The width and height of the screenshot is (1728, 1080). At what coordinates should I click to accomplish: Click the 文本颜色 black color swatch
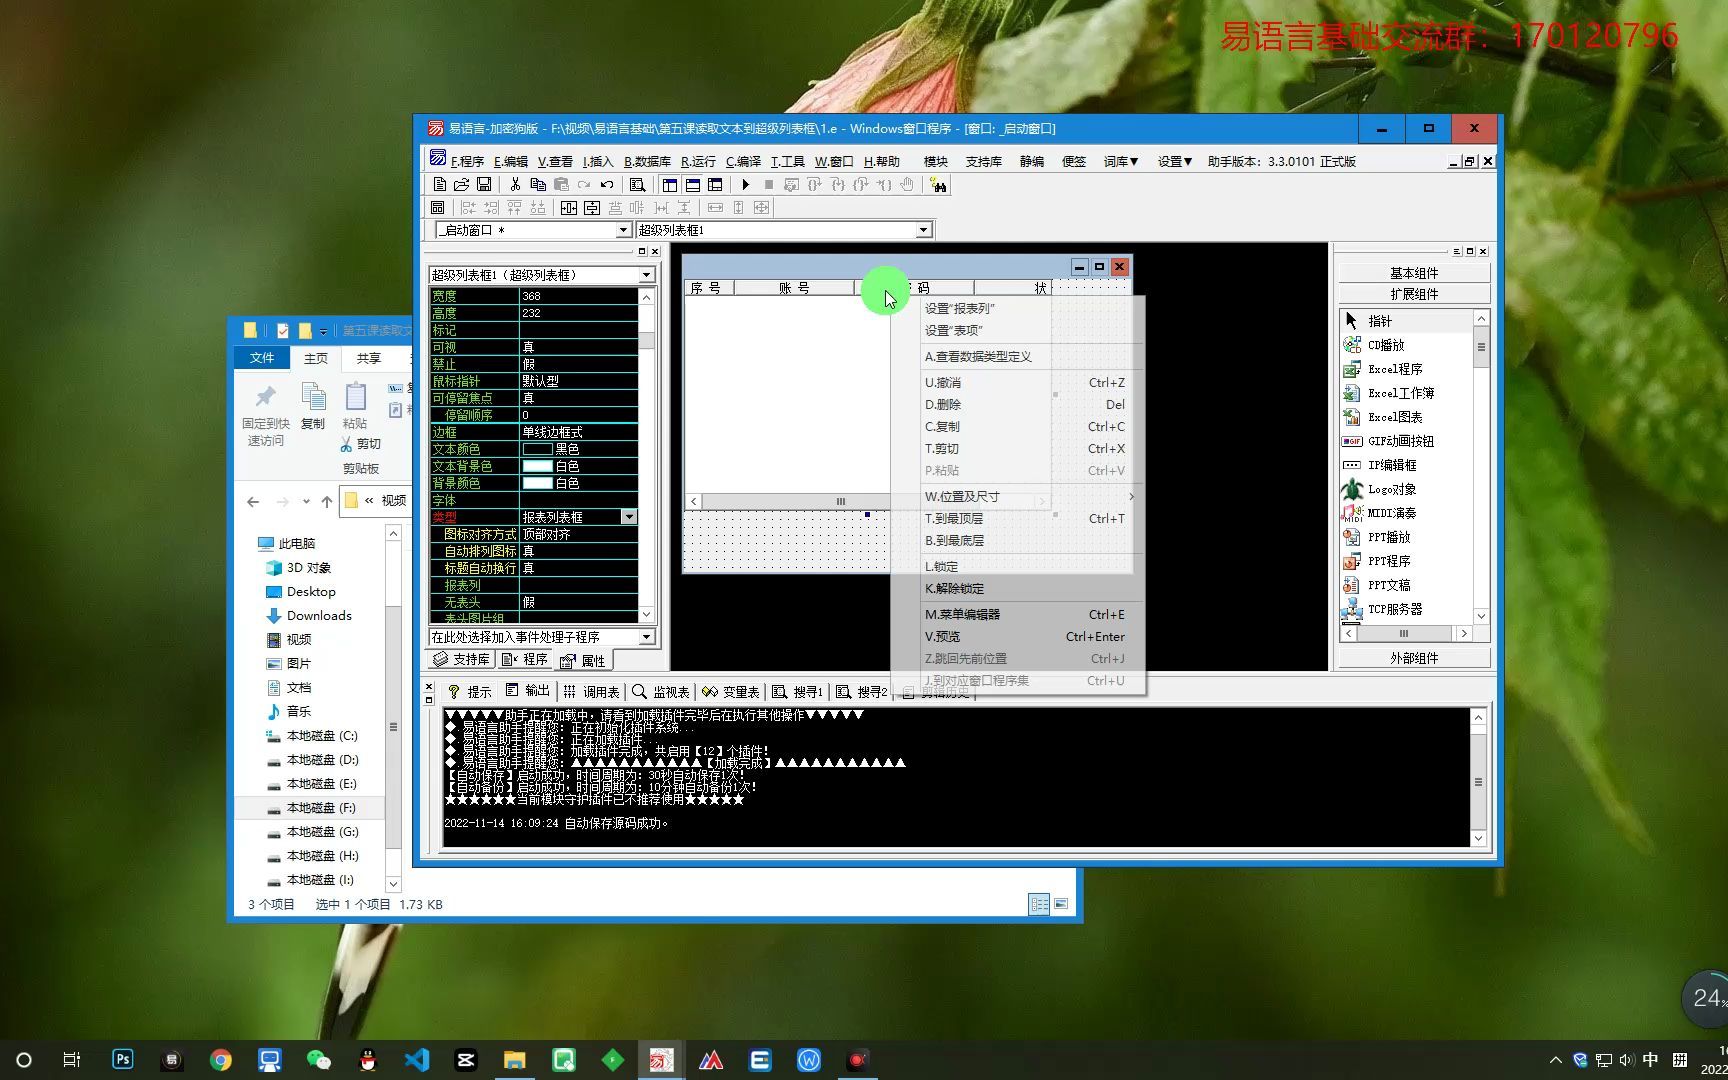point(537,449)
